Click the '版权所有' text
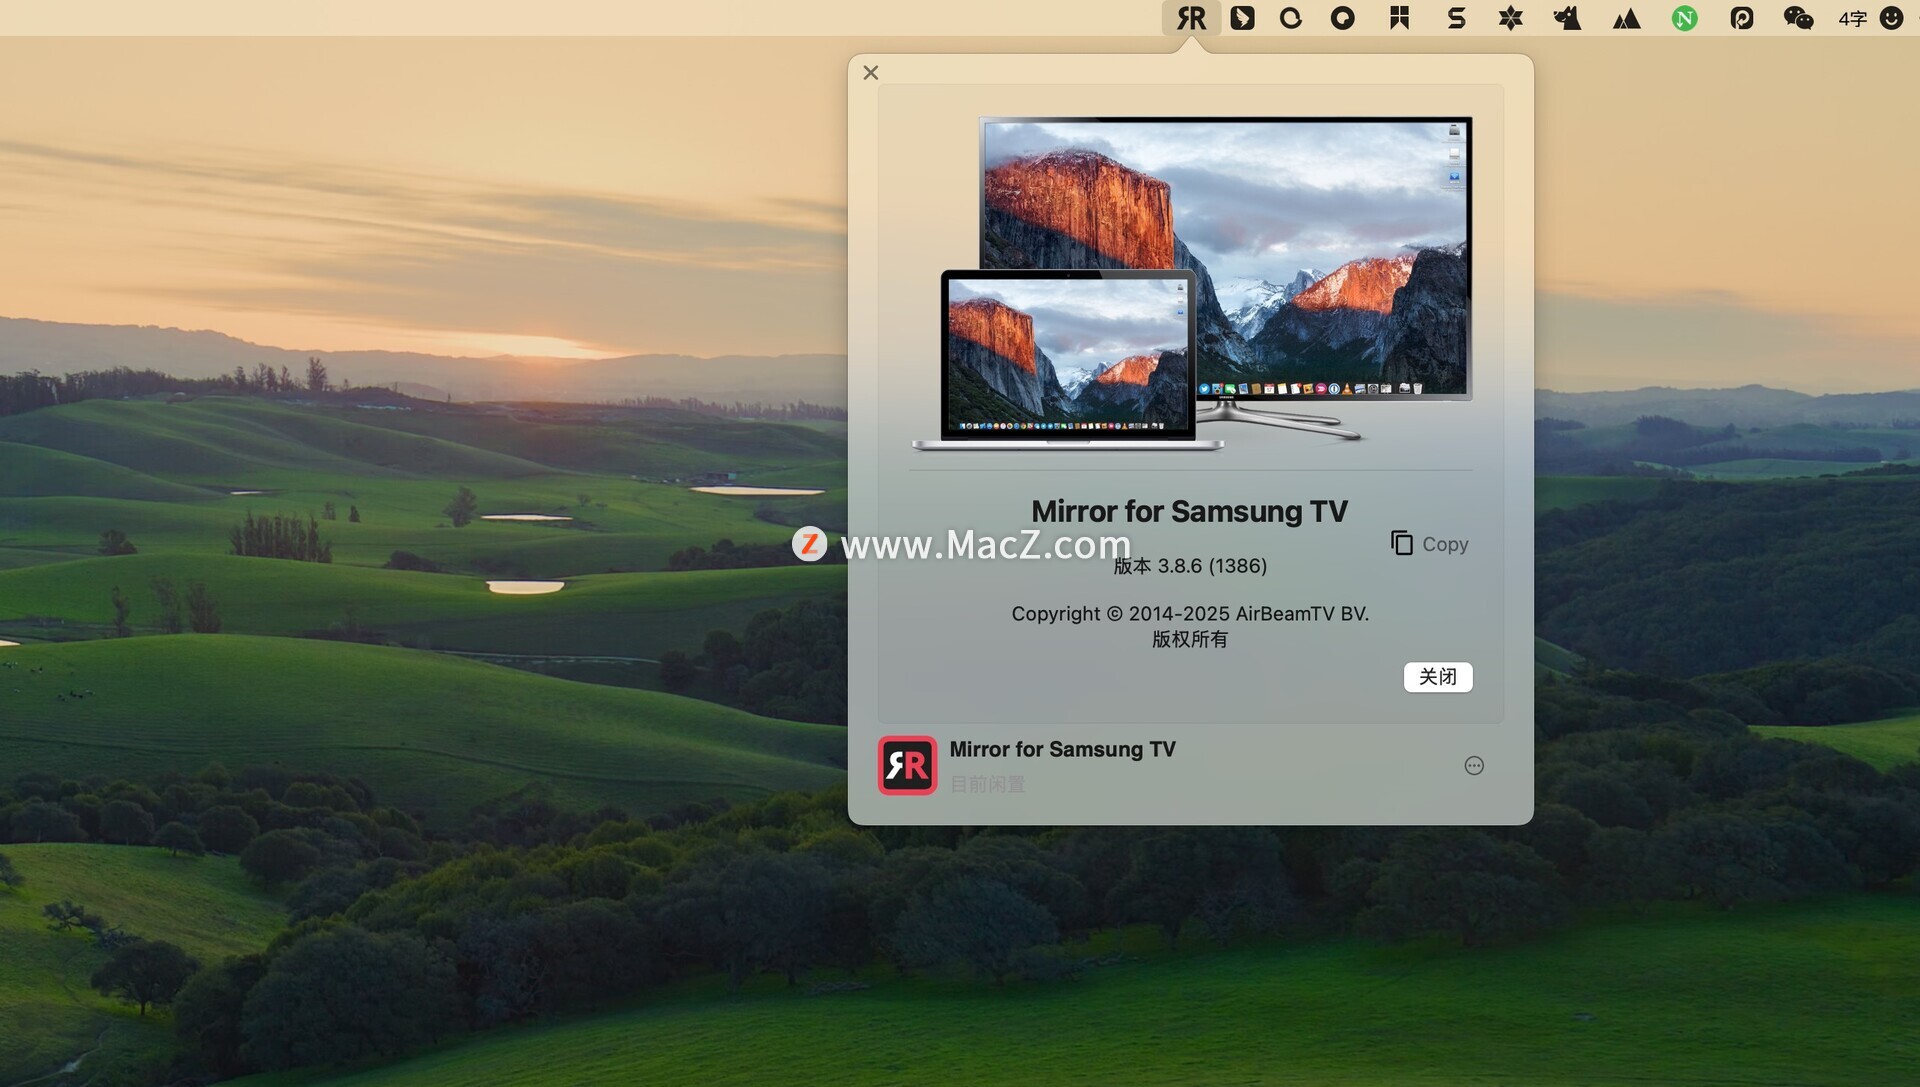This screenshot has height=1087, width=1920. [1190, 639]
